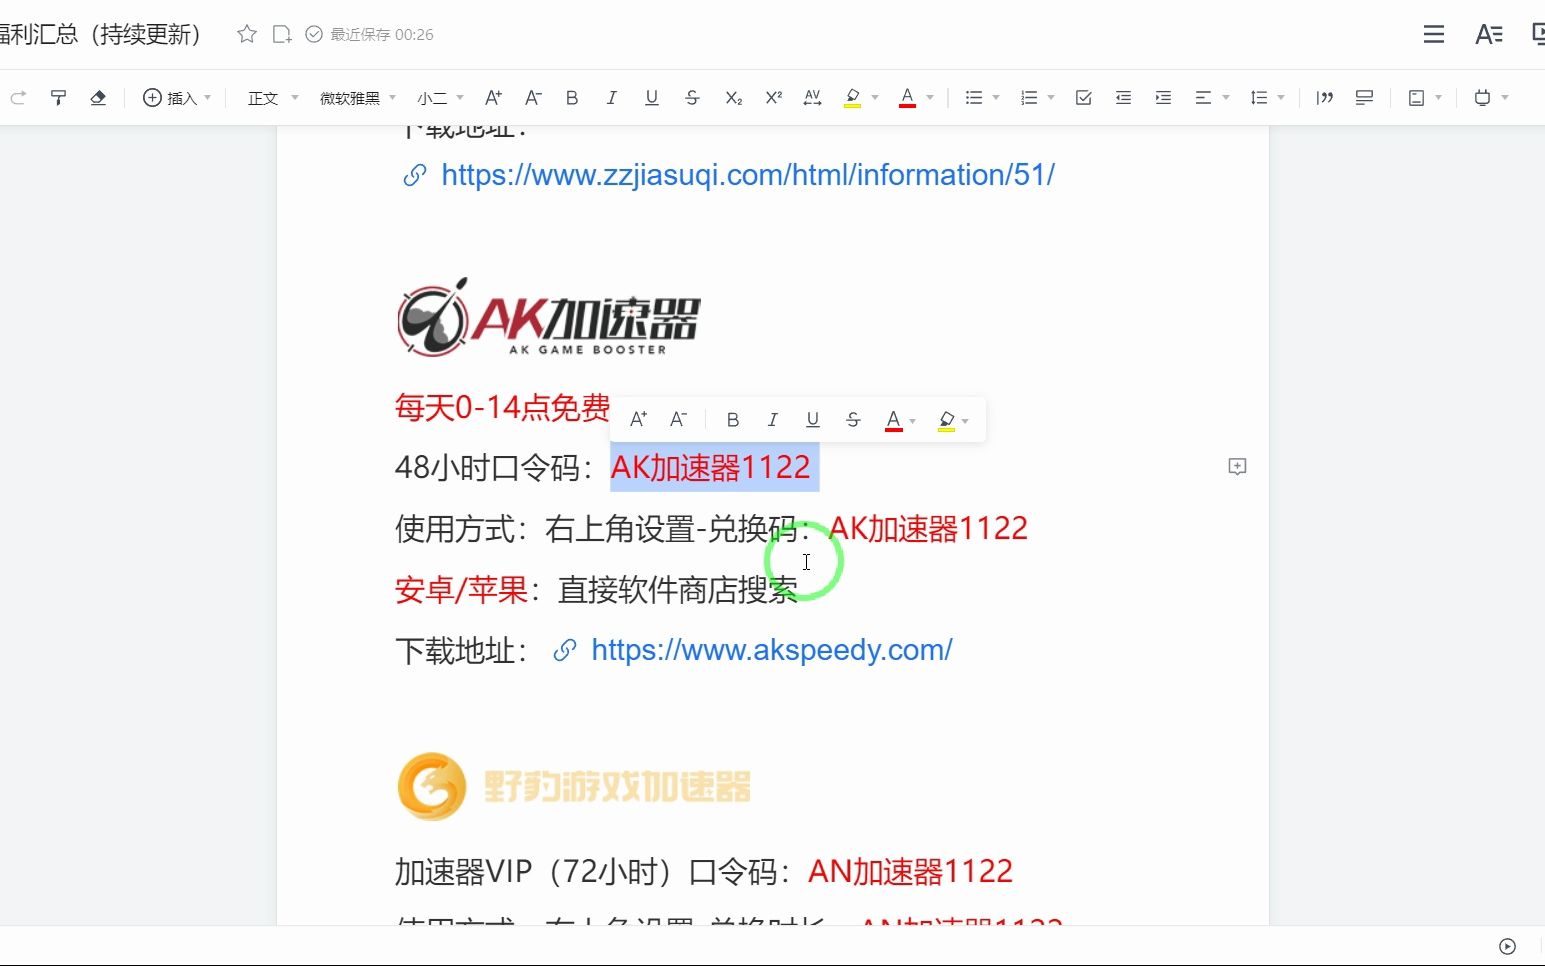
Task: Open the paragraph style dropdown 正文
Action: click(x=273, y=98)
